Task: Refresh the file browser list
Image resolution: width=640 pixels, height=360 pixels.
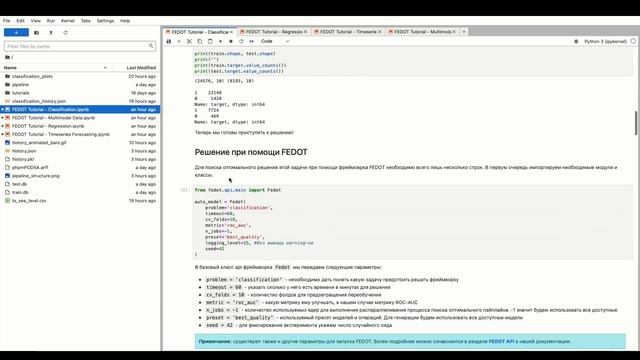Action: click(x=65, y=33)
